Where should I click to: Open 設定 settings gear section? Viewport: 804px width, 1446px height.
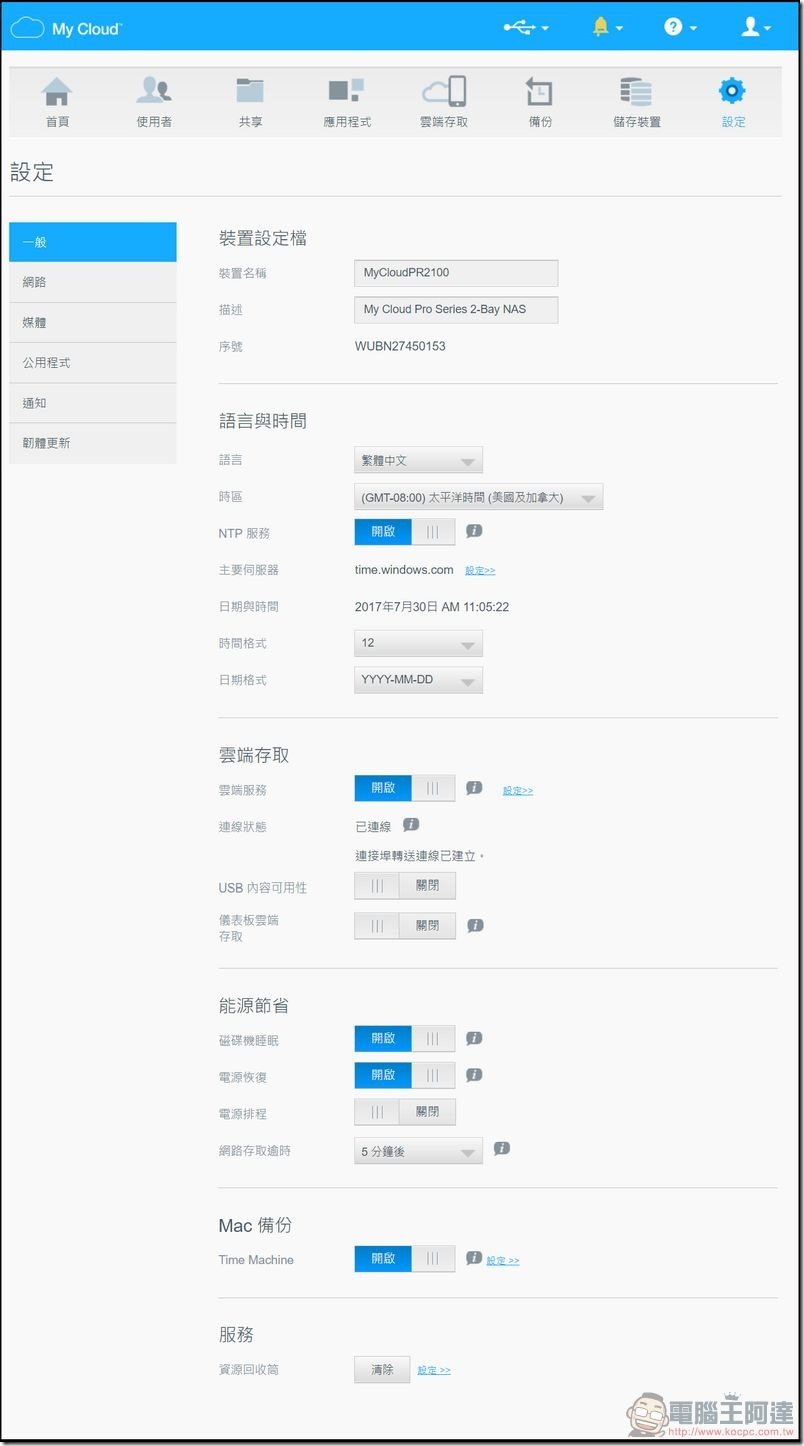tap(733, 102)
